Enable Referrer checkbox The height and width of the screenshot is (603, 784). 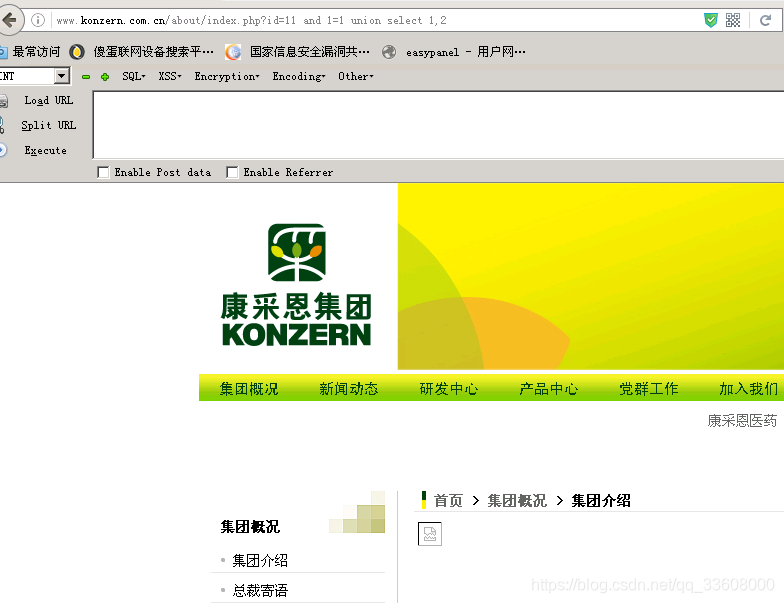click(232, 172)
